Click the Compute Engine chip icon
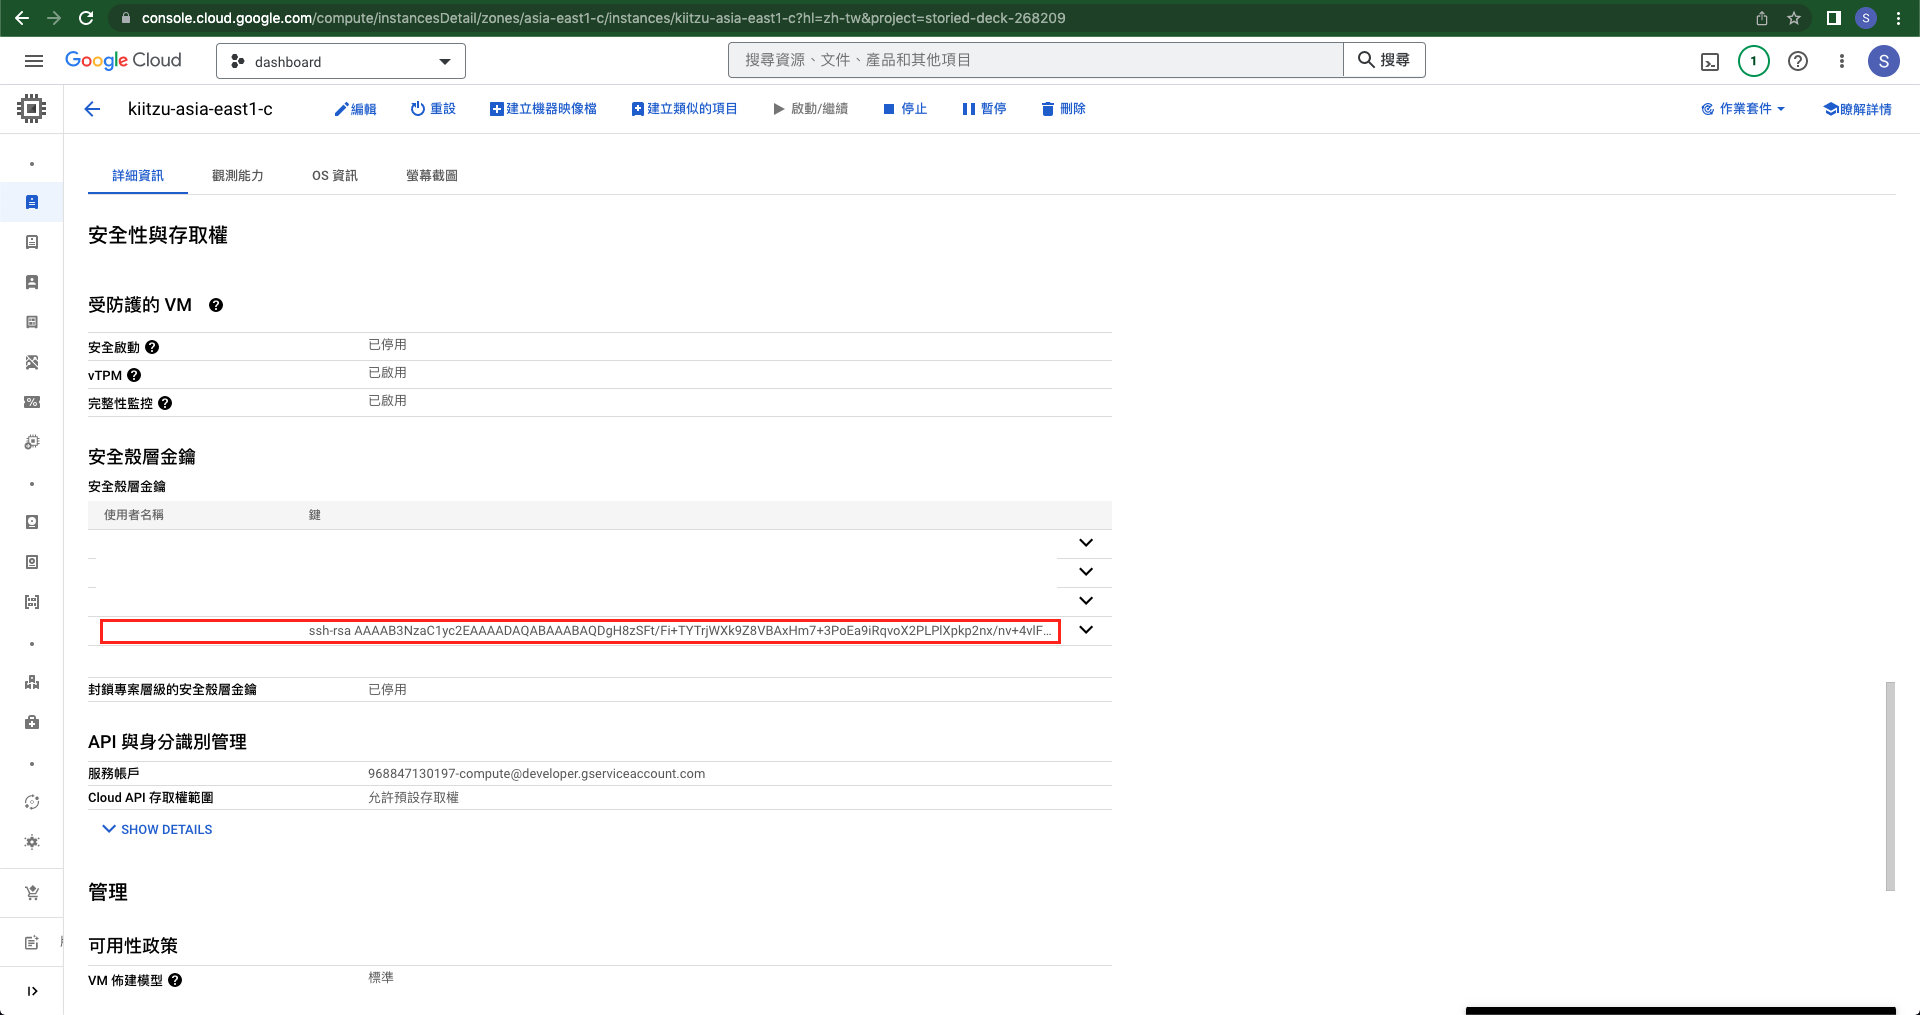 click(x=32, y=108)
